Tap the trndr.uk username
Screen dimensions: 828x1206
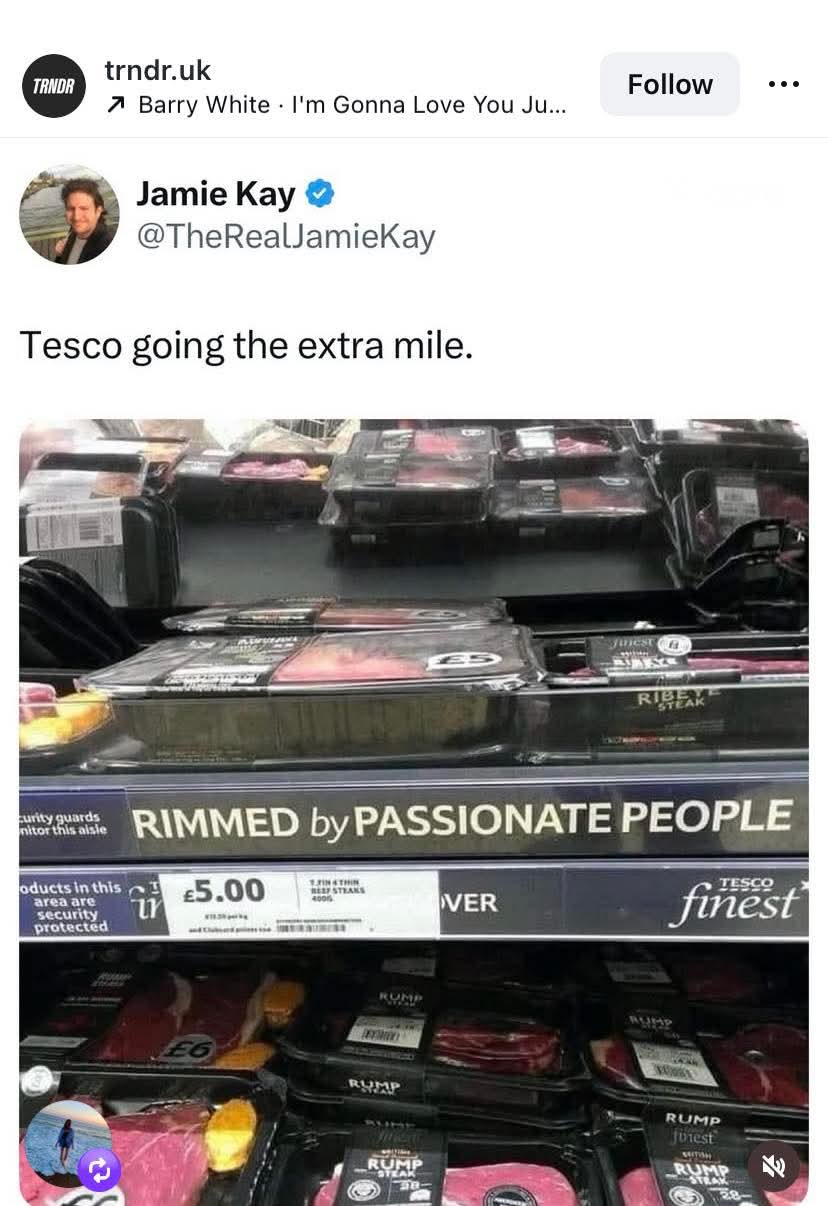[158, 70]
